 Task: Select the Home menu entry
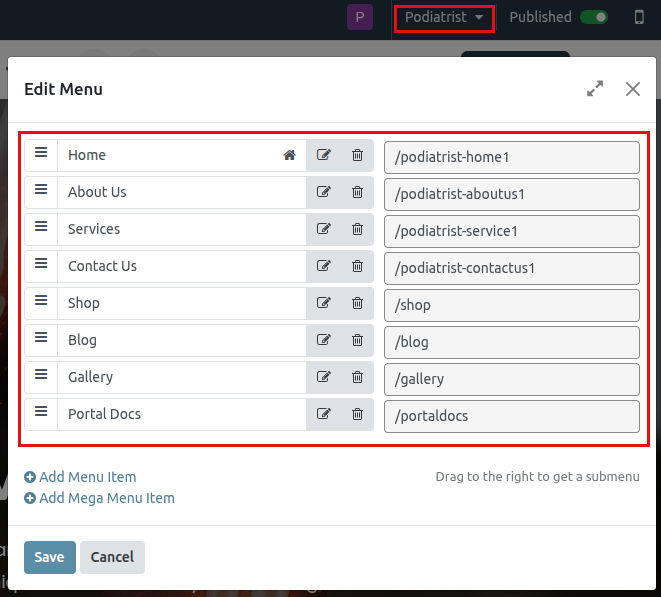[x=170, y=155]
